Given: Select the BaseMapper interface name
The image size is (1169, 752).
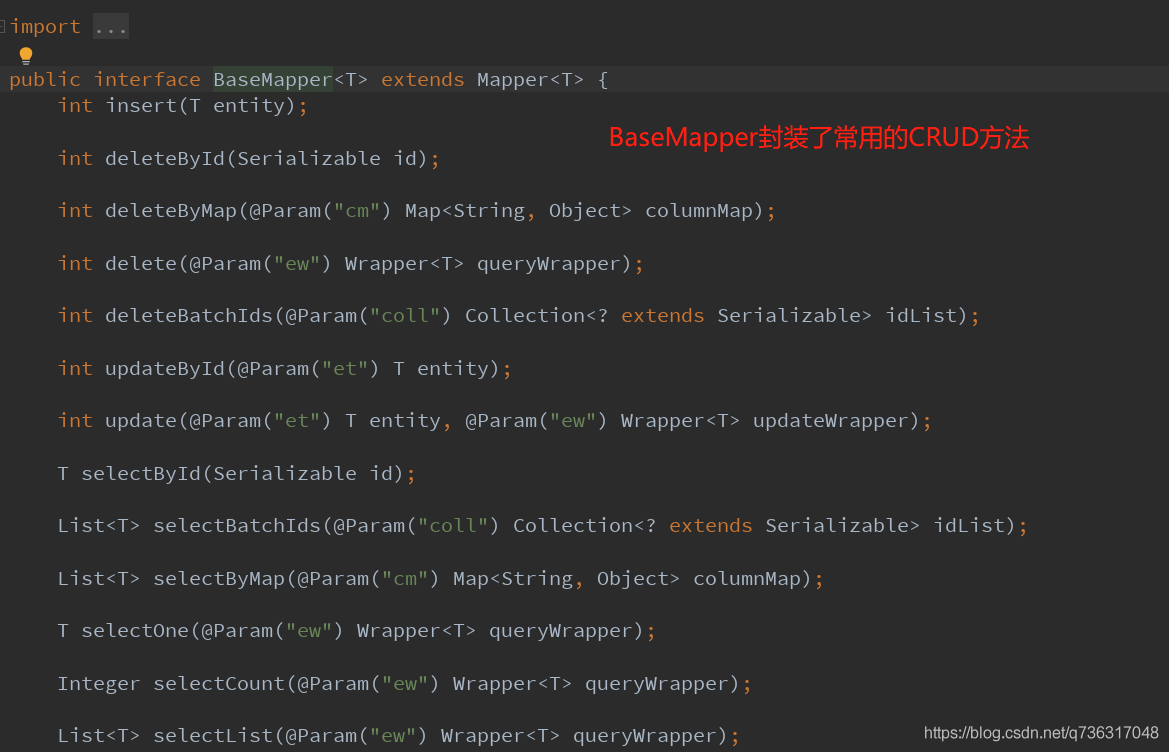Looking at the screenshot, I should [x=273, y=80].
